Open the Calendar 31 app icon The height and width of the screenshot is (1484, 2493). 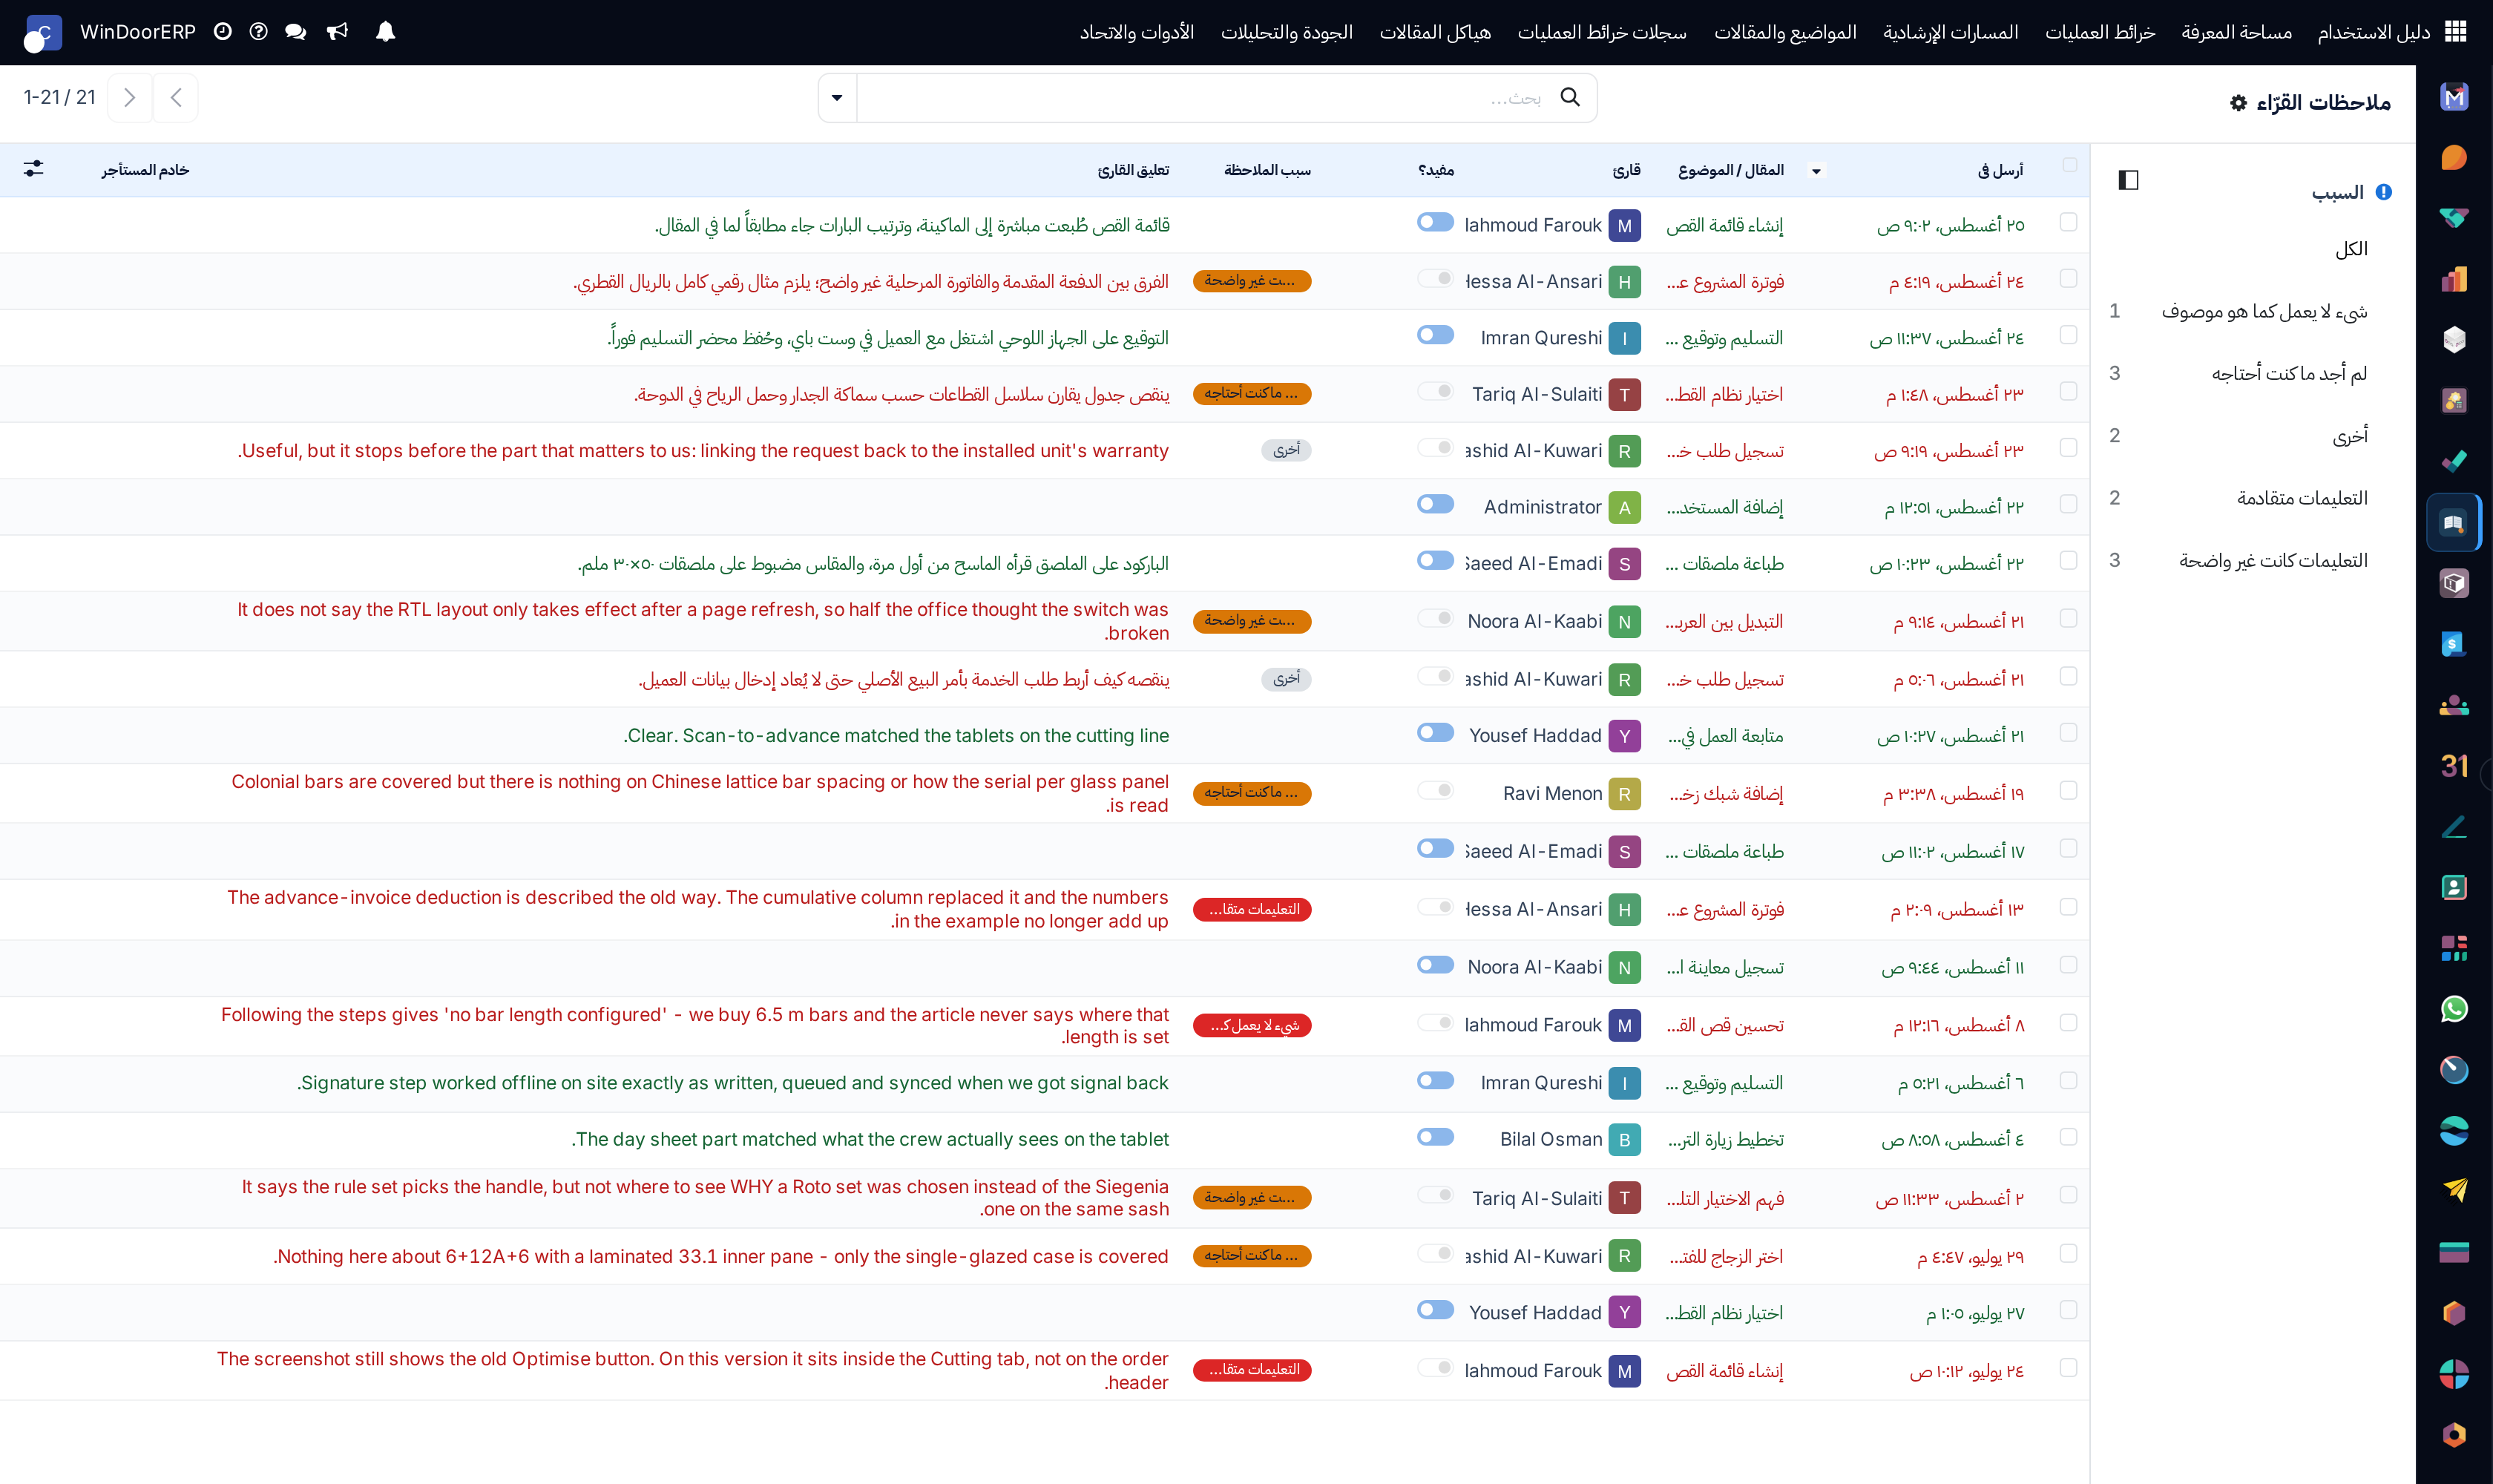[x=2454, y=766]
